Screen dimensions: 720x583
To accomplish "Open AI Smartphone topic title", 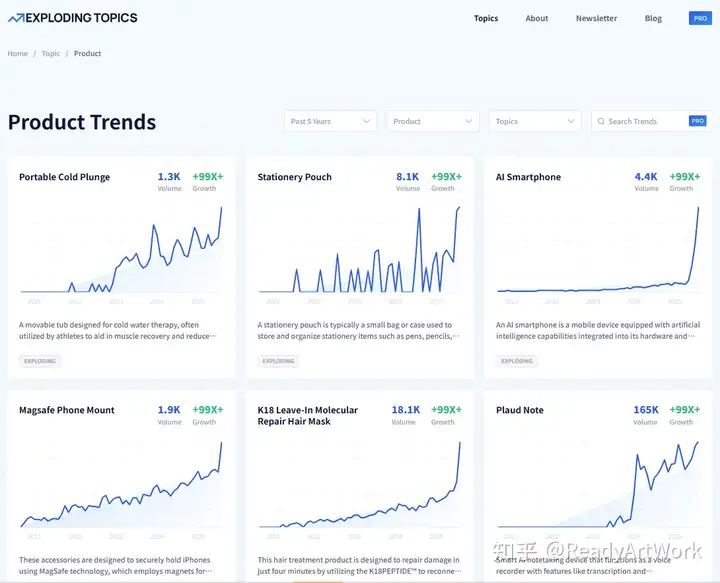I will (528, 177).
